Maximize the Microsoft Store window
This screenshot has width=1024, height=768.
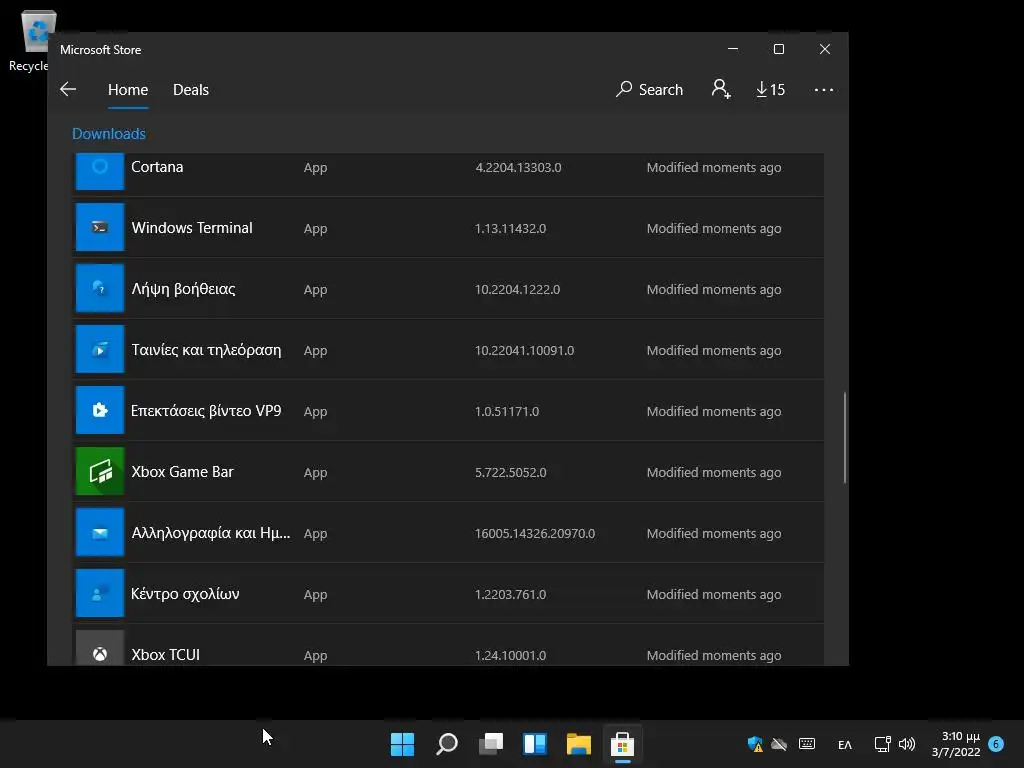click(778, 49)
